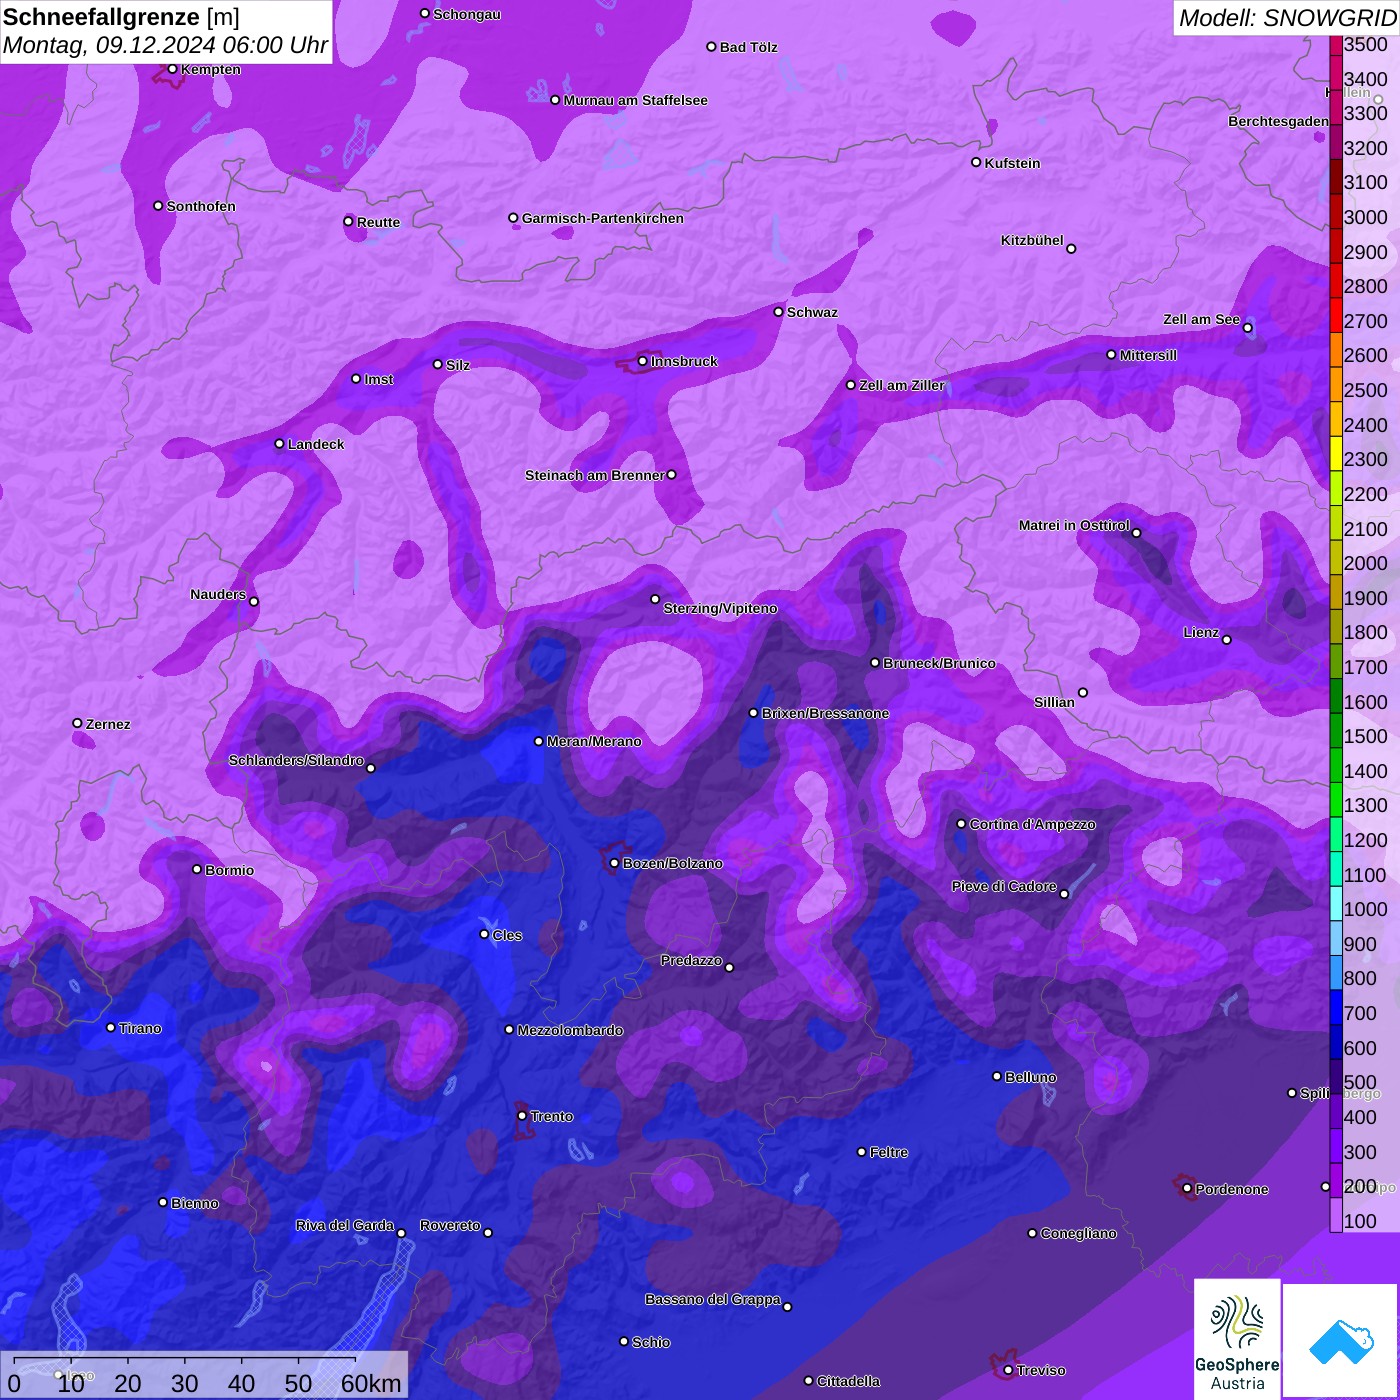Click the yellow 2300 legend color swatch
Viewport: 1400px width, 1400px height.
tap(1336, 454)
